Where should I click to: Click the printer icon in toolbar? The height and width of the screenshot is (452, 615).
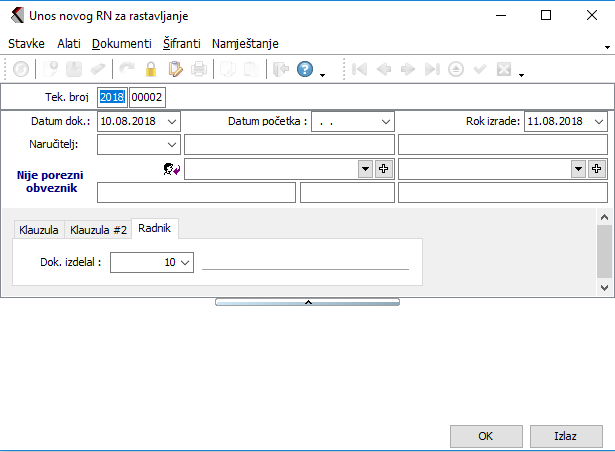tap(199, 70)
